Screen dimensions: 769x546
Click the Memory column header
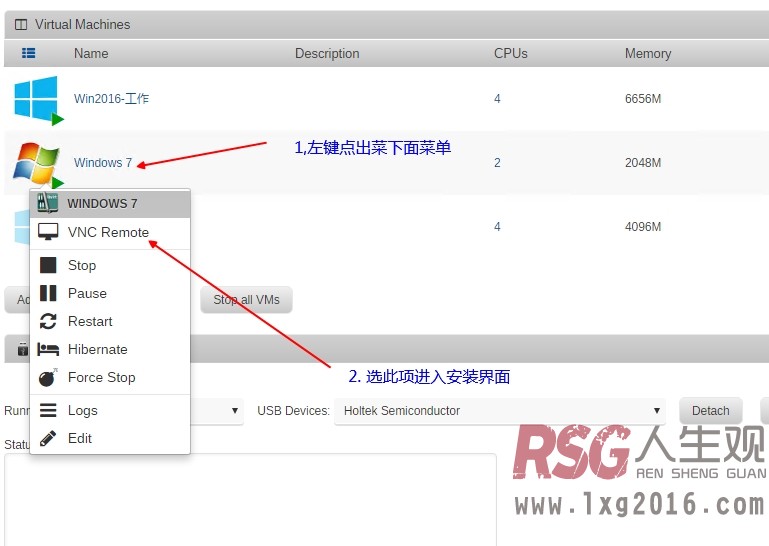(x=648, y=53)
